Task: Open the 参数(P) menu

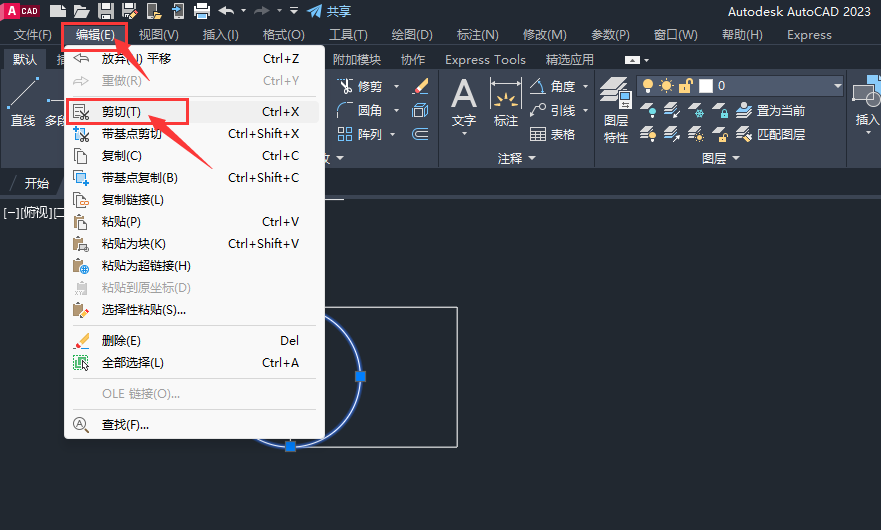Action: click(x=610, y=35)
